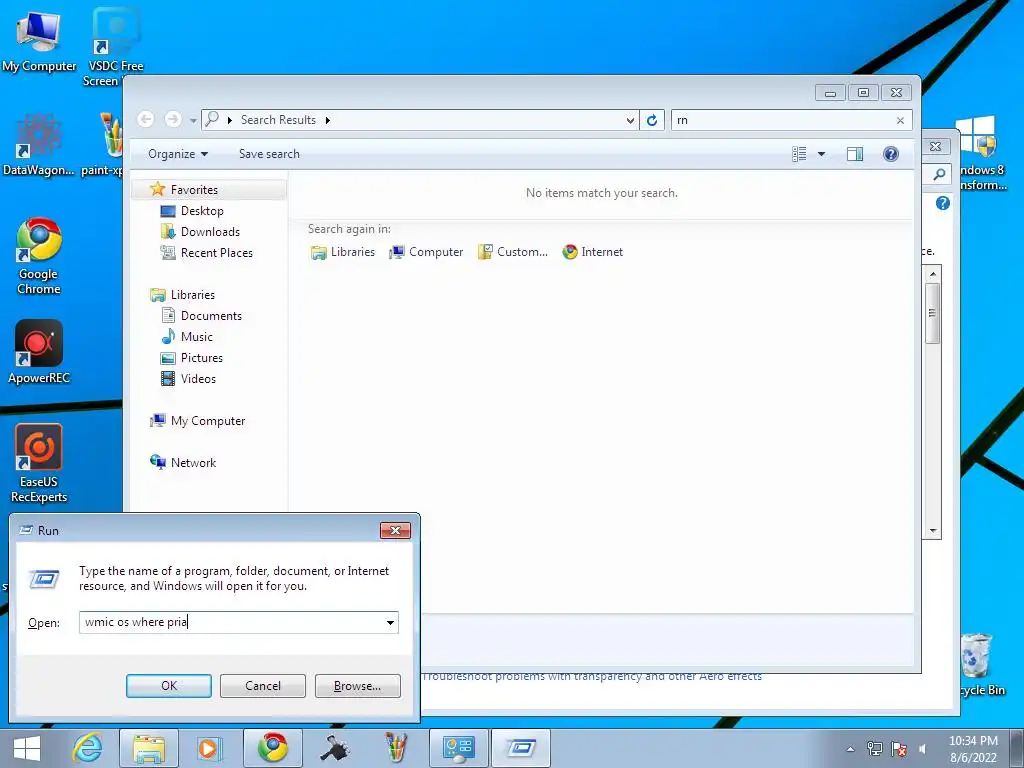Click Browse in the Run dialog
The height and width of the screenshot is (768, 1024).
coord(357,686)
